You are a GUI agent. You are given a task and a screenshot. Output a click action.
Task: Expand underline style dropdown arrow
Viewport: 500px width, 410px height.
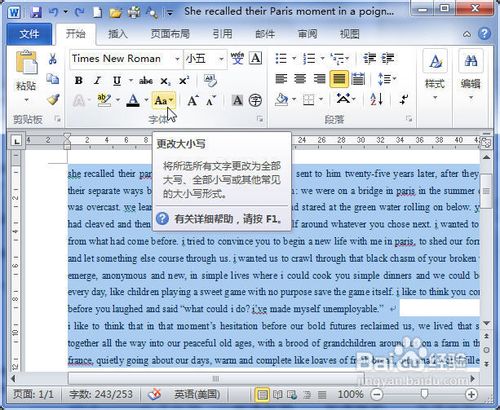[131, 80]
